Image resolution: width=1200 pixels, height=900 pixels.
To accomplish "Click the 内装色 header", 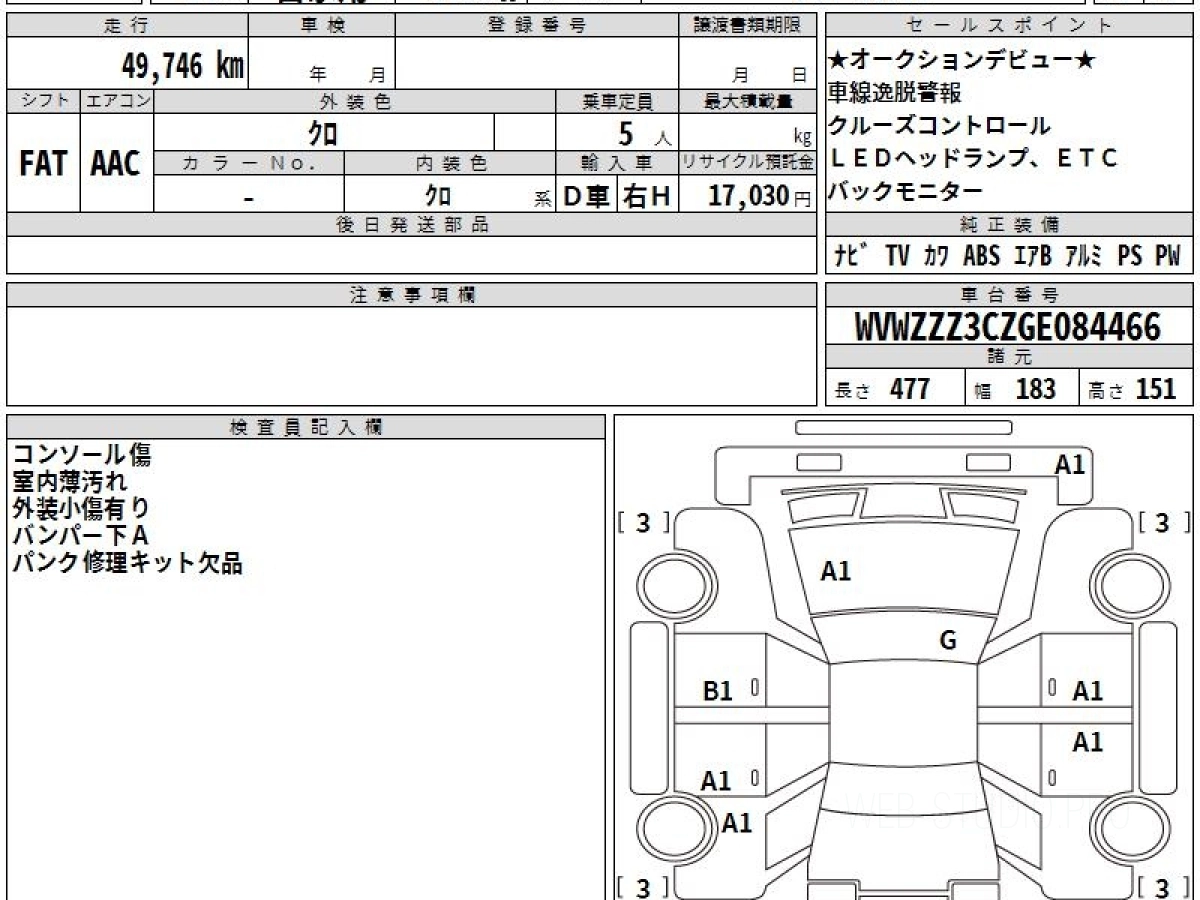I will point(450,162).
